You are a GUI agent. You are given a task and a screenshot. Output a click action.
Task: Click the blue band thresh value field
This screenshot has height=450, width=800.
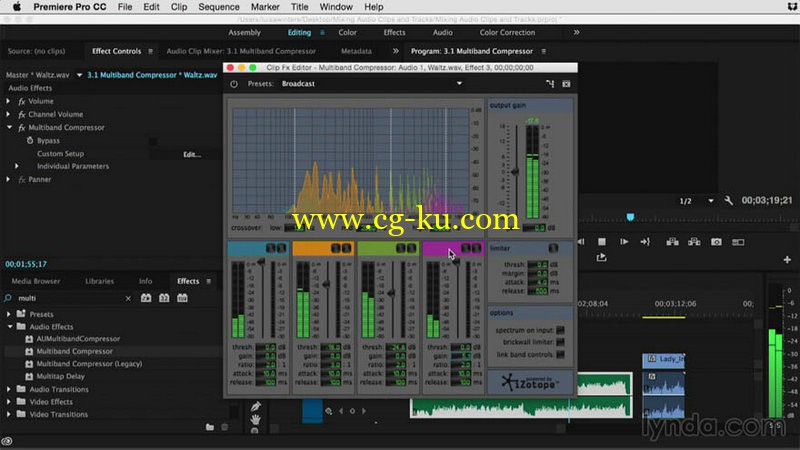pyautogui.click(x=266, y=347)
